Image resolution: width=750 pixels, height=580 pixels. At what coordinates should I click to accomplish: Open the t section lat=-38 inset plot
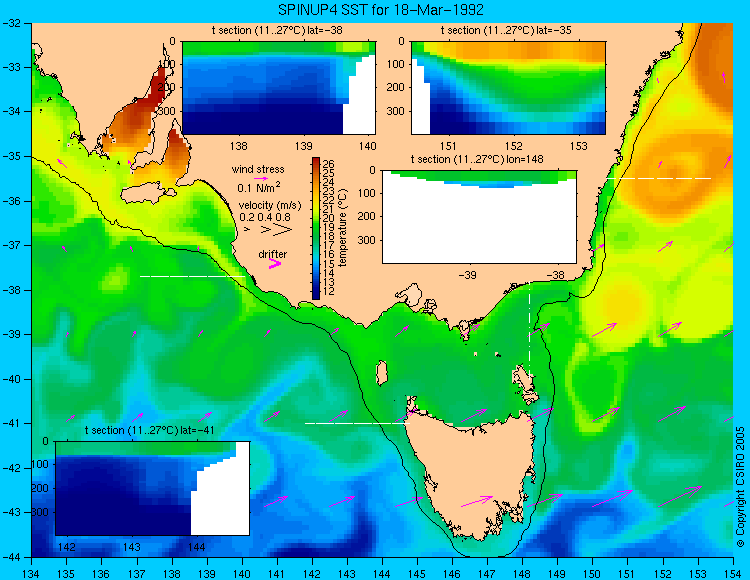click(x=279, y=88)
